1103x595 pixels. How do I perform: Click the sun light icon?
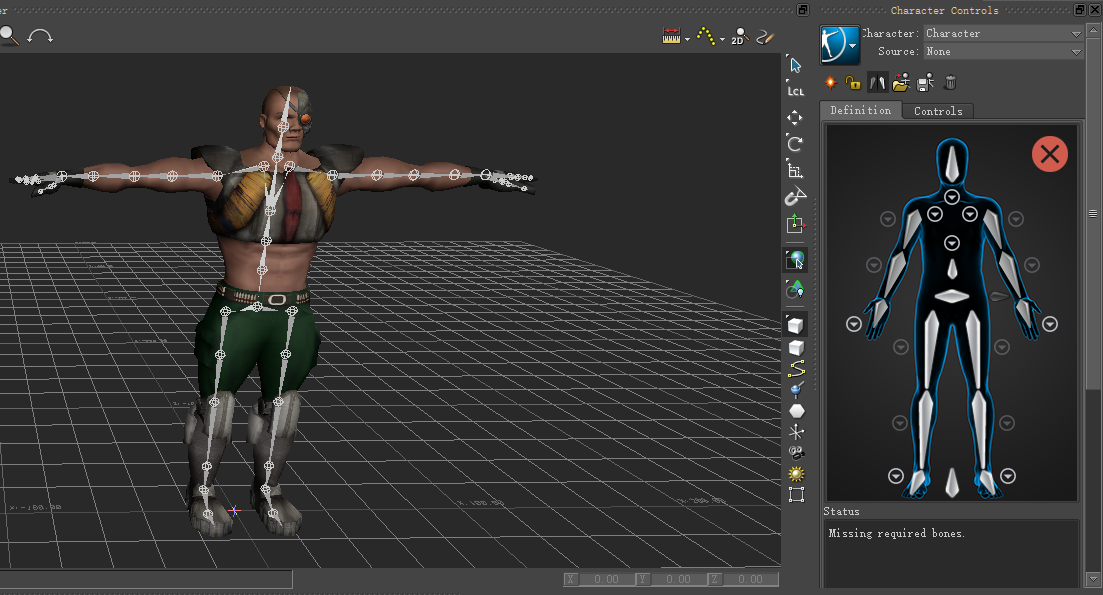[x=796, y=473]
